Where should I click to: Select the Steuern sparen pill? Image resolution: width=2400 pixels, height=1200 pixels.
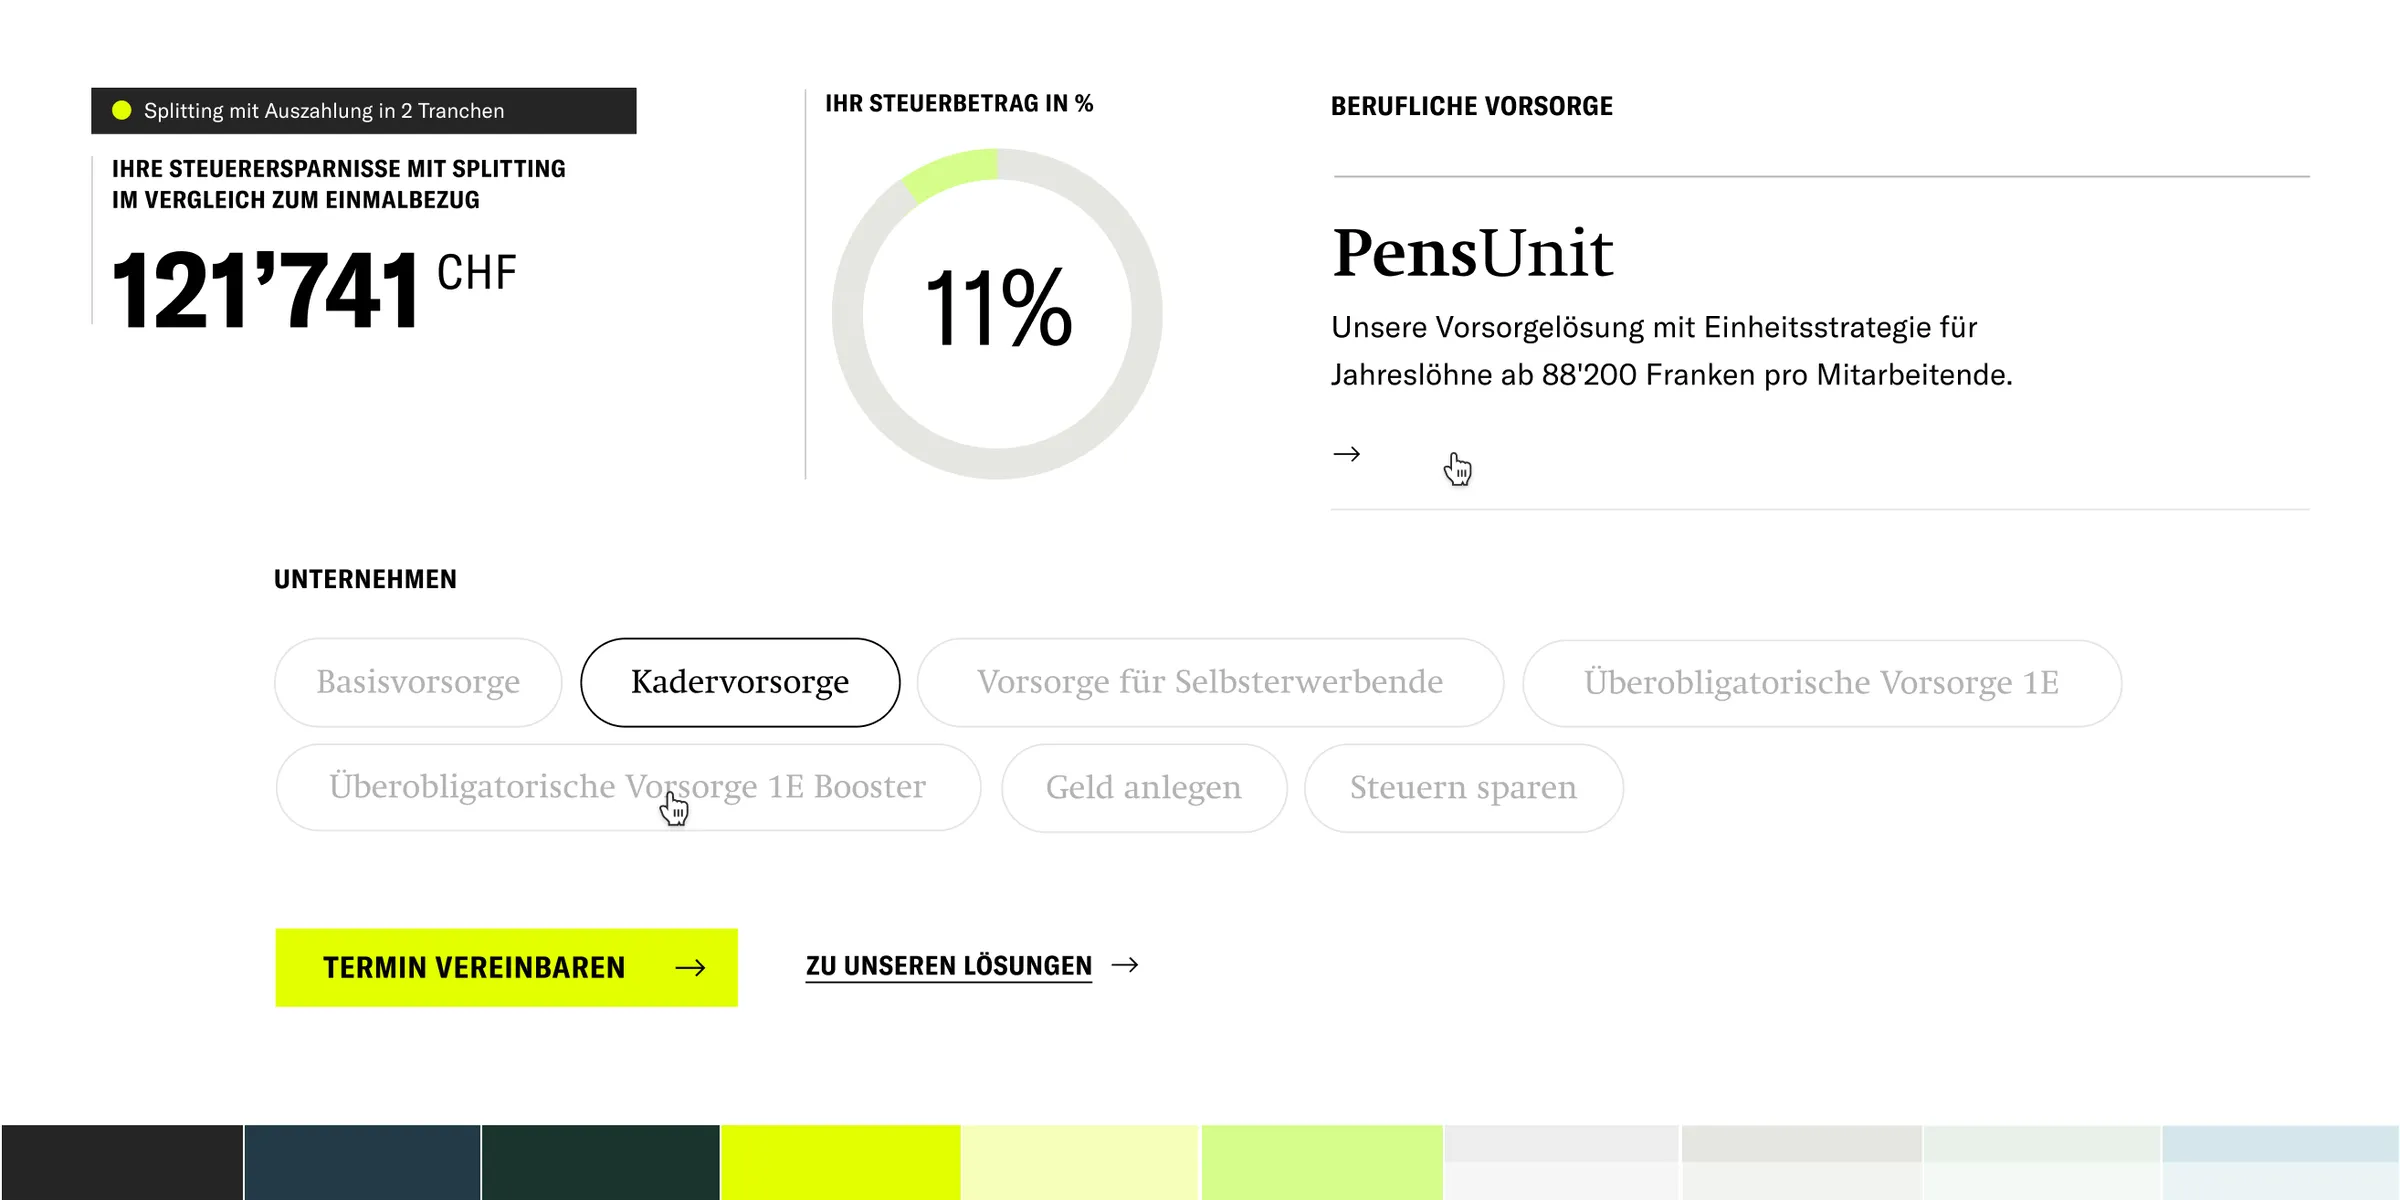[x=1463, y=788]
